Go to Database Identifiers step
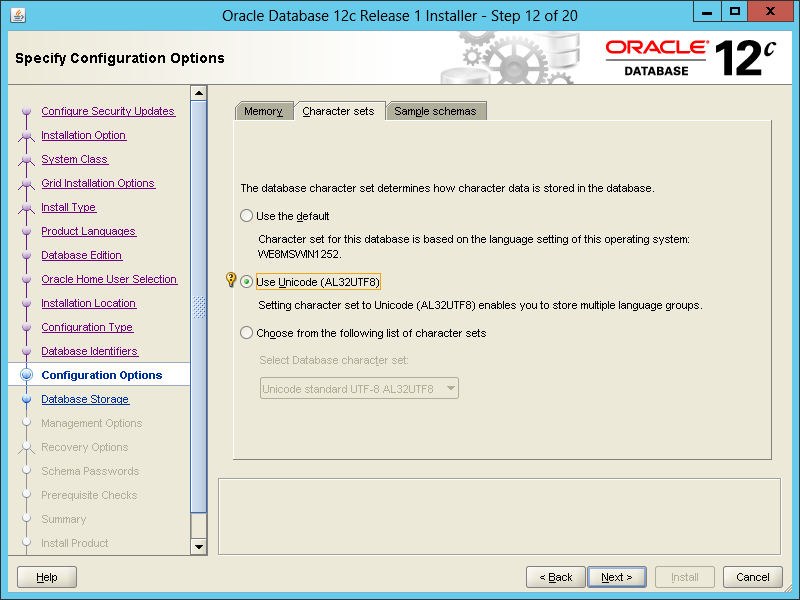This screenshot has width=800, height=600. point(90,351)
